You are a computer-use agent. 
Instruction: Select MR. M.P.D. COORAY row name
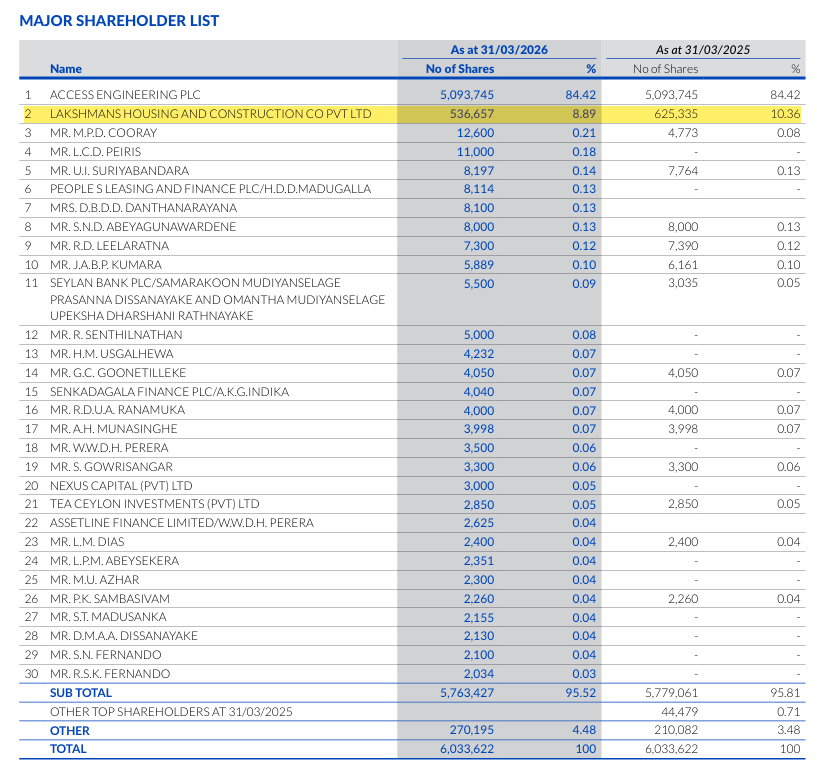(x=103, y=133)
